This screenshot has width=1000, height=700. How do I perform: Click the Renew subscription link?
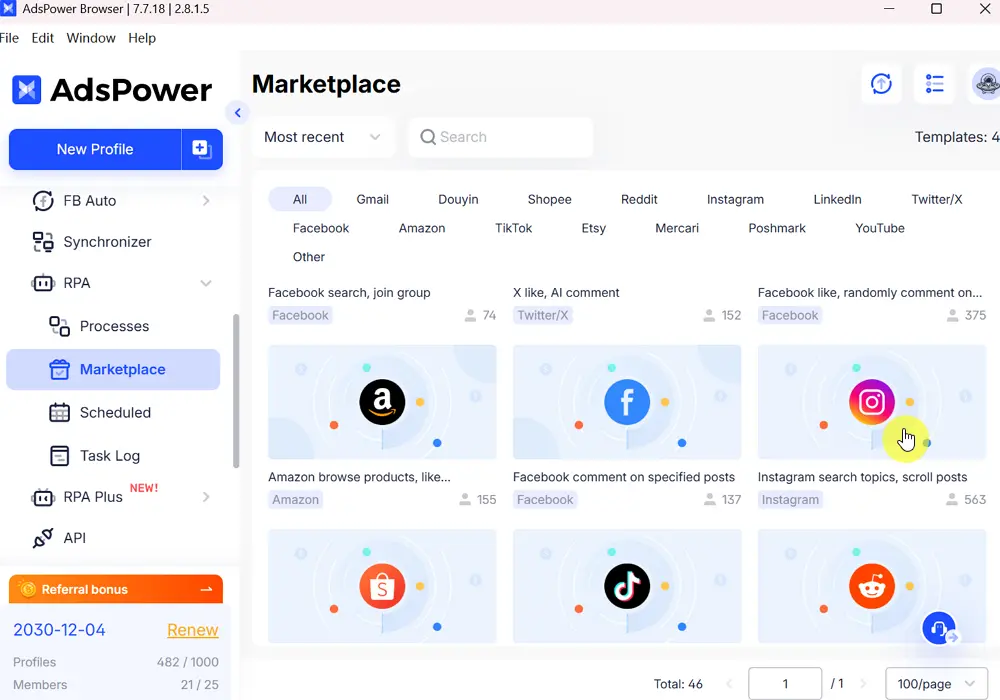point(192,630)
